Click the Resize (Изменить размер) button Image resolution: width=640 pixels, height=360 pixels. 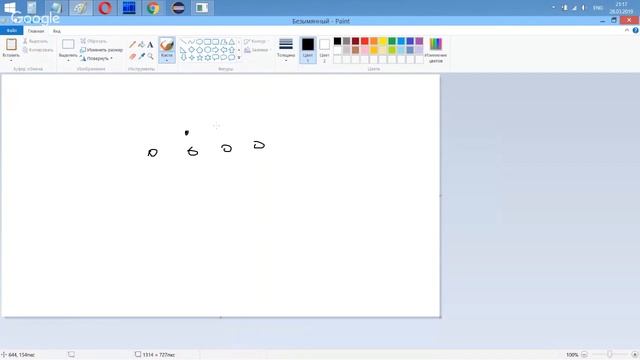click(x=101, y=50)
